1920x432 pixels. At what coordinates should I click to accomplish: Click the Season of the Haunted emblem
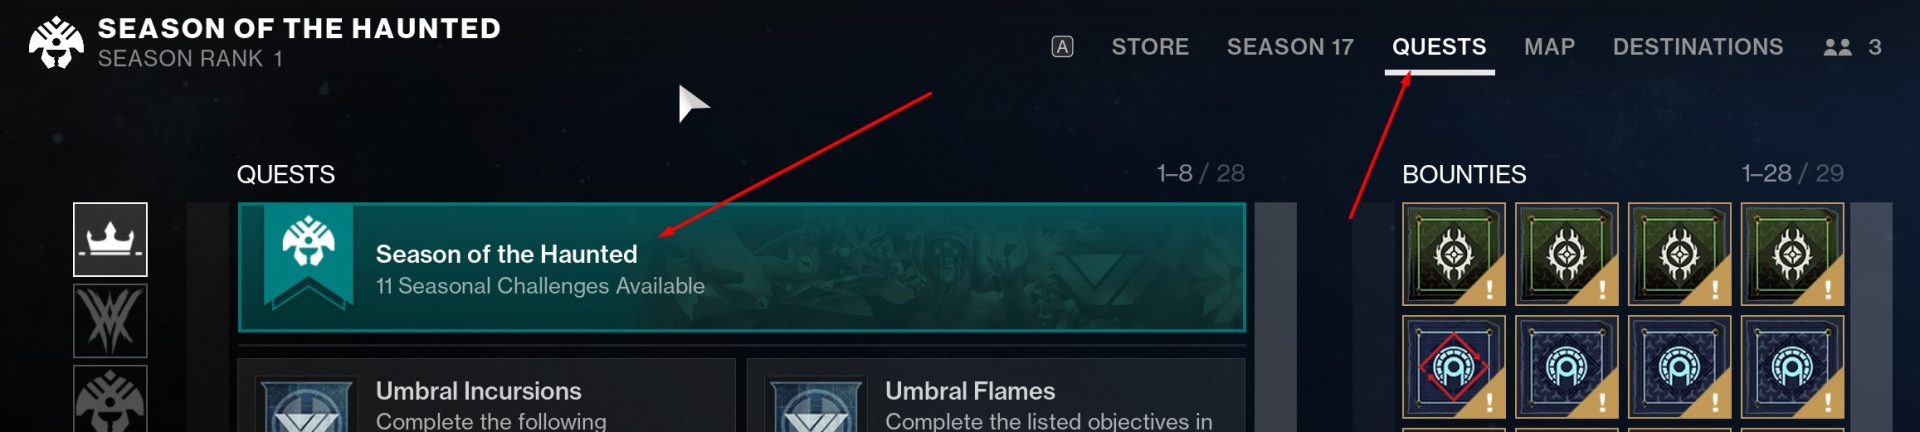coord(56,42)
